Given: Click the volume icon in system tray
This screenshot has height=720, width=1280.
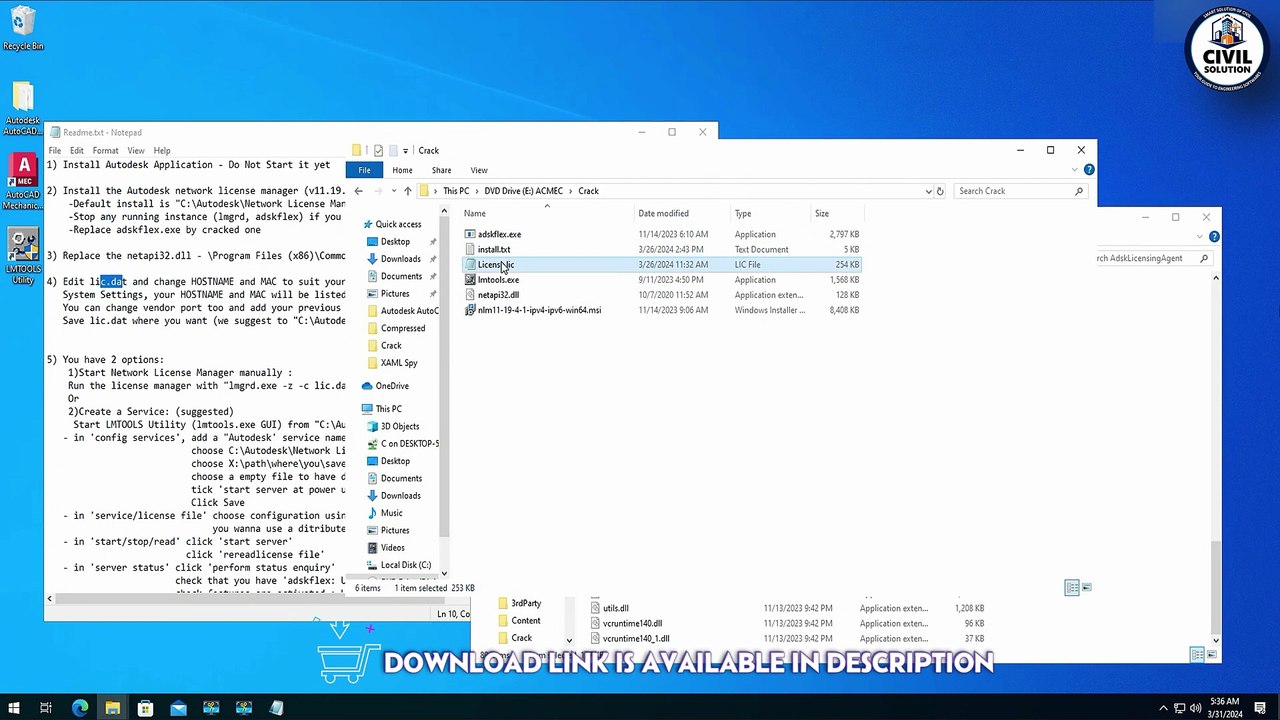Looking at the screenshot, I should [1195, 709].
